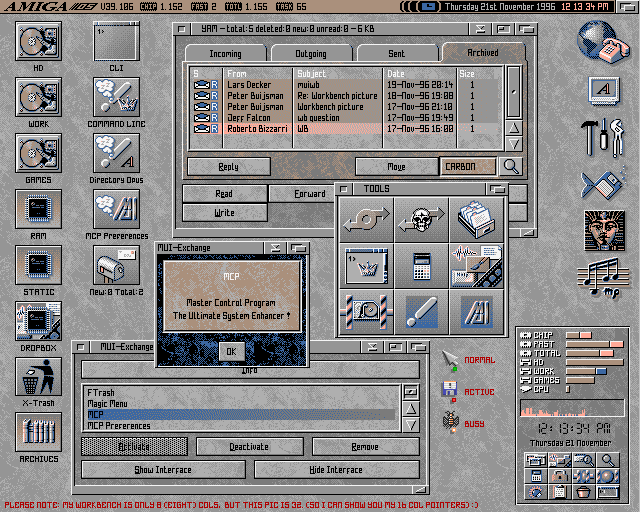Cycle the CARBON folder selector
The width and height of the screenshot is (640, 512).
(x=468, y=166)
